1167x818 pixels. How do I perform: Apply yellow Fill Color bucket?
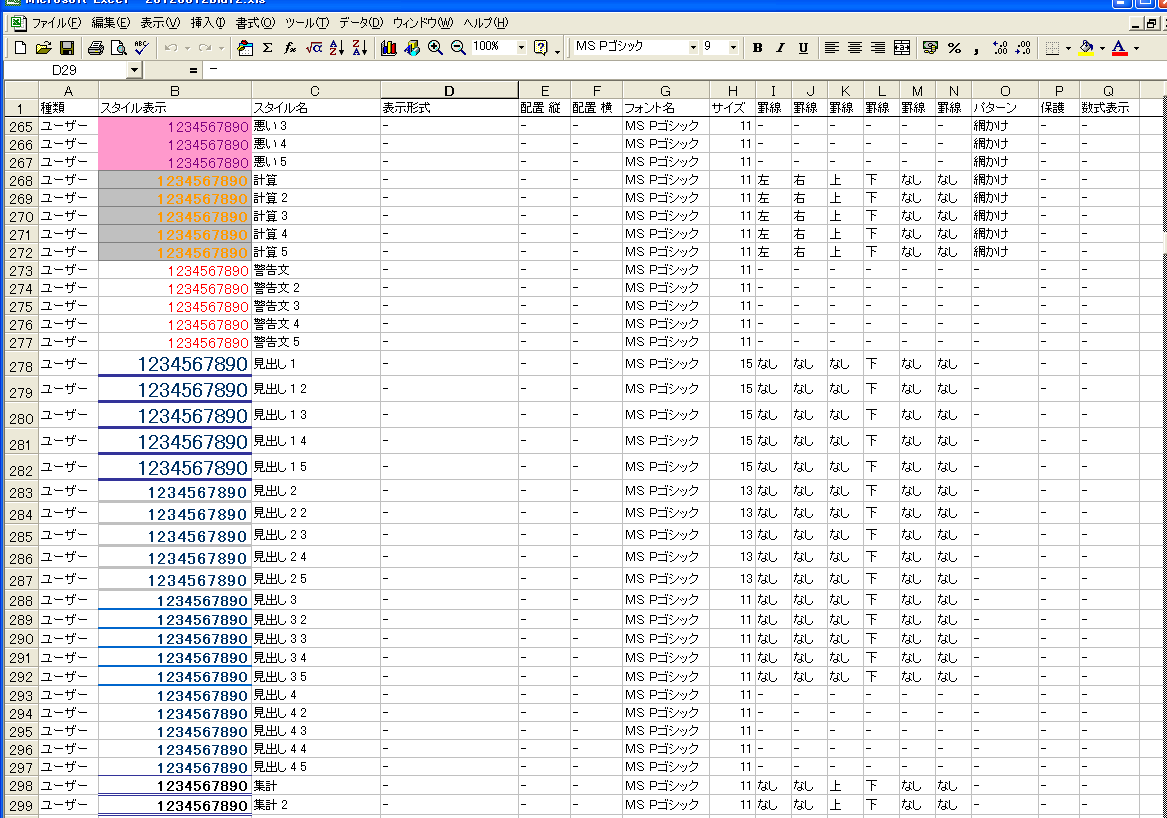(x=1087, y=48)
